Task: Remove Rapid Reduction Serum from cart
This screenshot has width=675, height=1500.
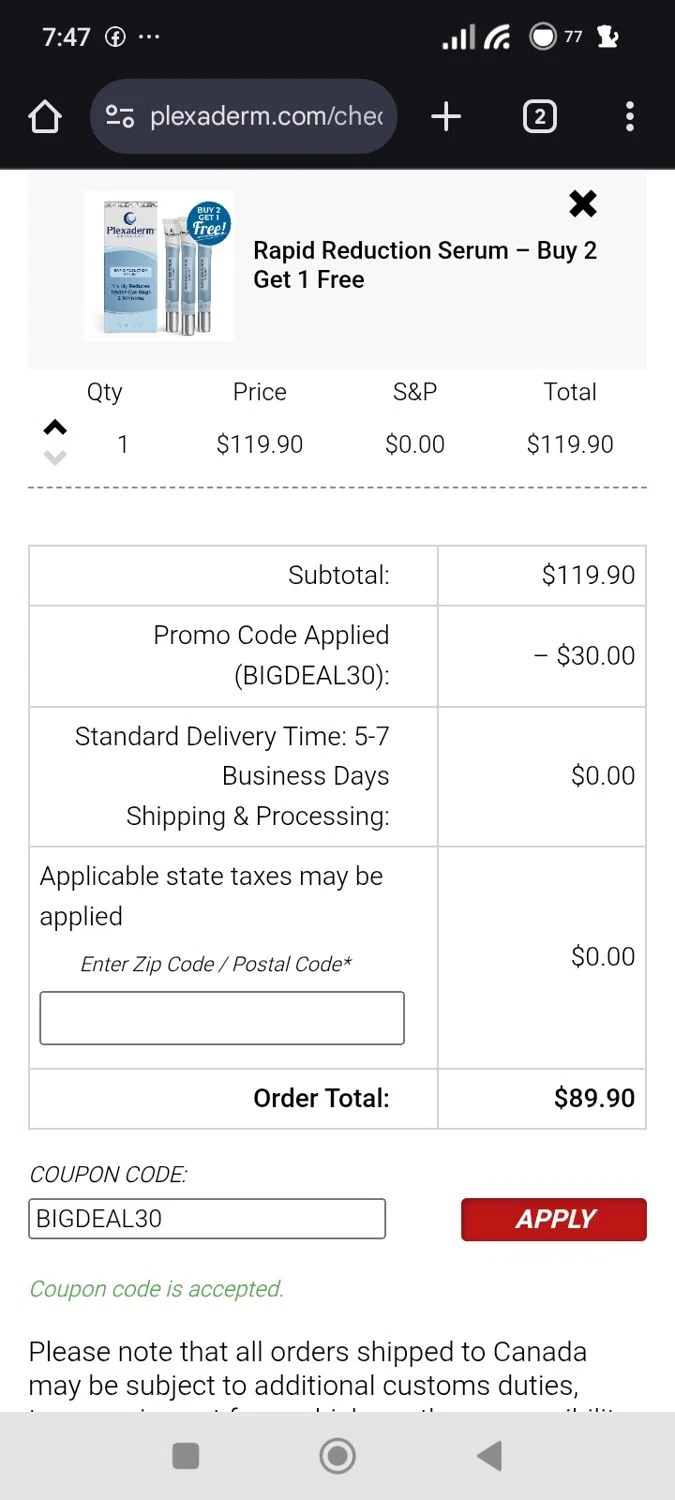Action: (x=582, y=204)
